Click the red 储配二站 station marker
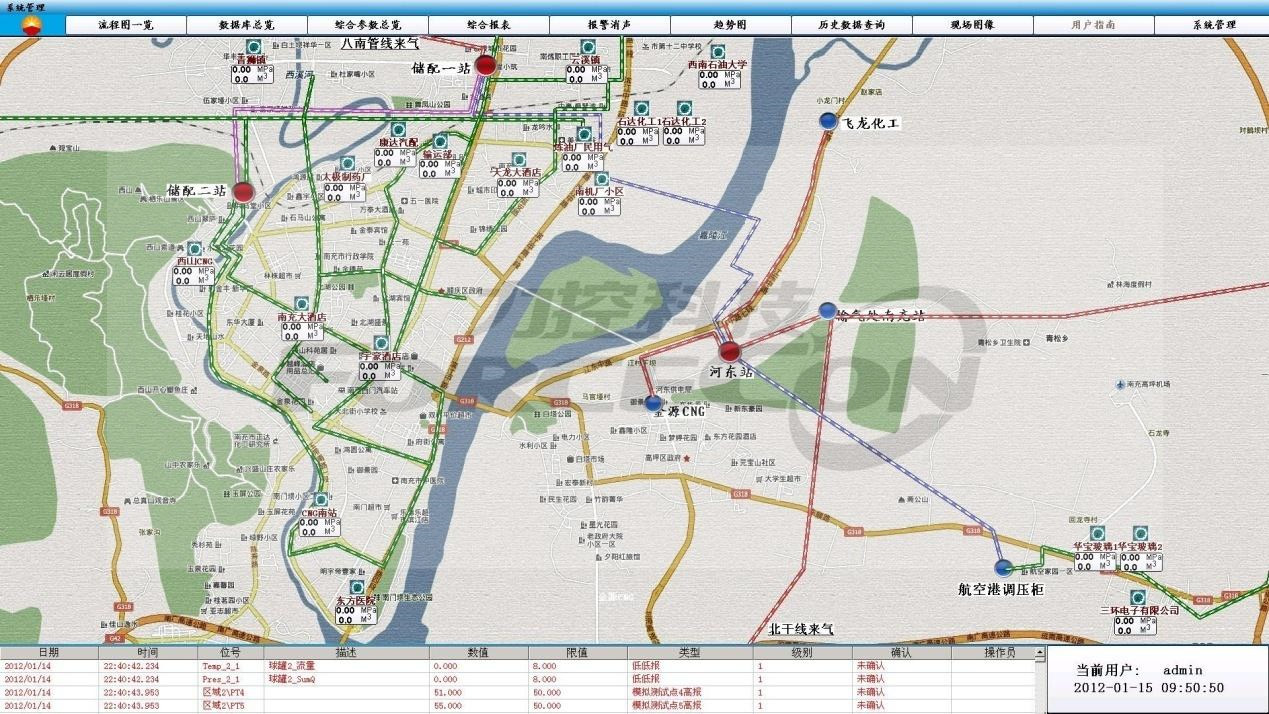Screen dimensions: 1269x714 (x=243, y=192)
